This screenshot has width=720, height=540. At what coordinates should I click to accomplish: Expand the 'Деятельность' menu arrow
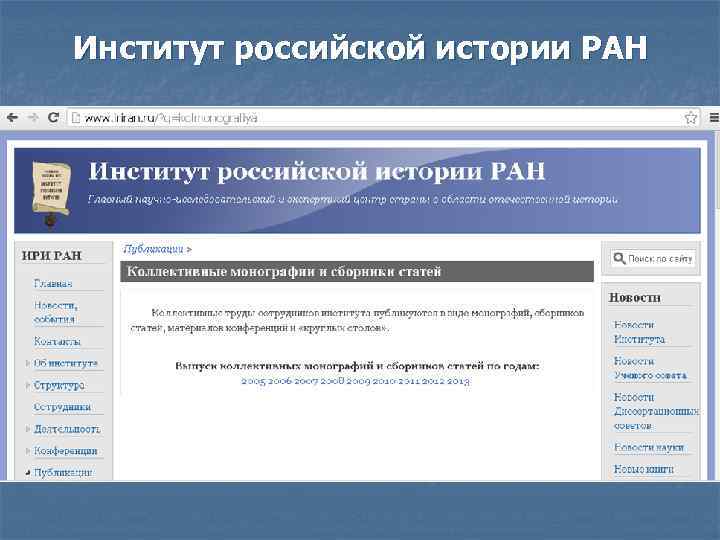point(28,429)
